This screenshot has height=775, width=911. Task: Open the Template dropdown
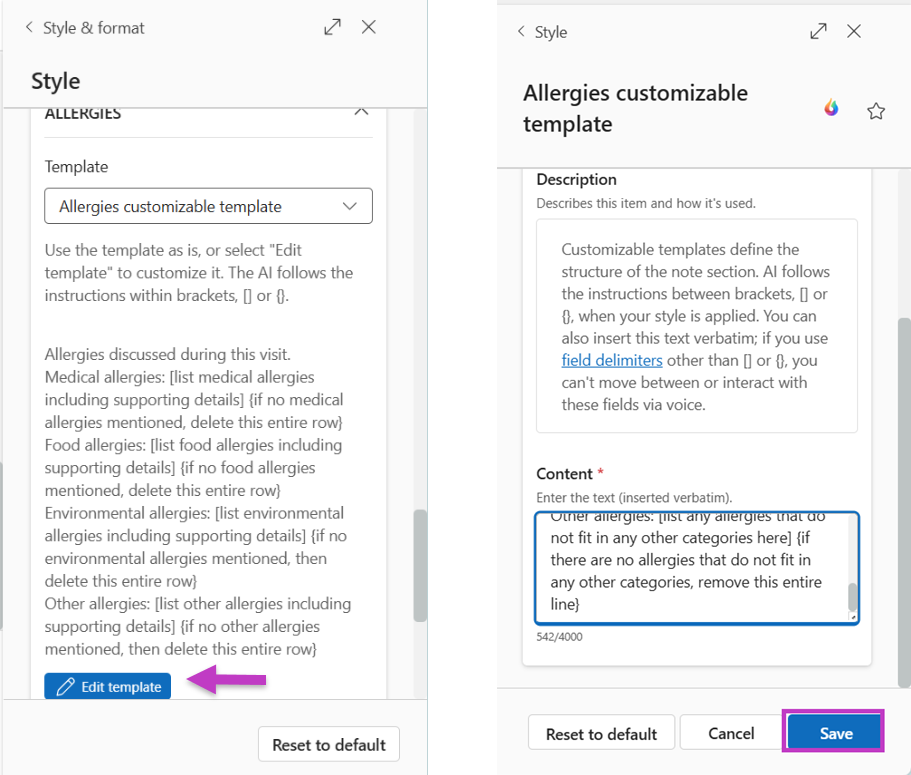[x=208, y=205]
